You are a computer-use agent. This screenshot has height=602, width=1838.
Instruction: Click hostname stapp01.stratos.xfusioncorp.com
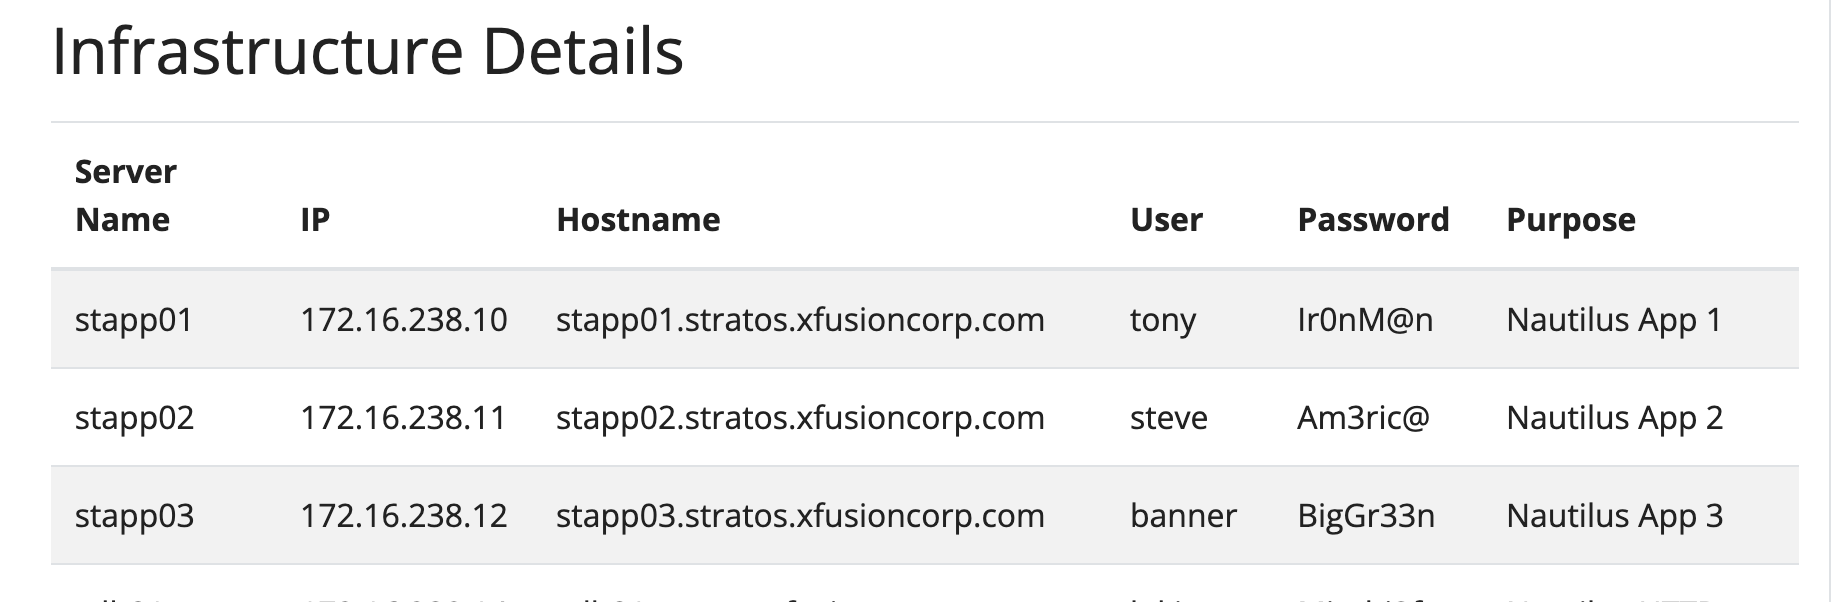pyautogui.click(x=800, y=320)
